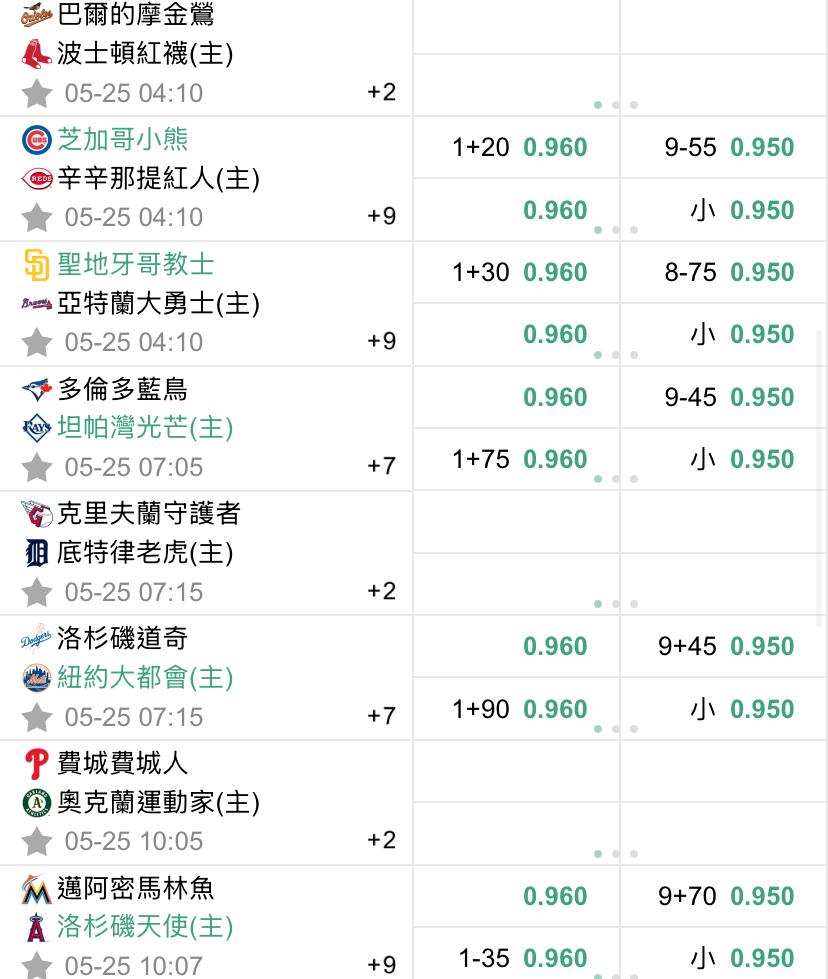This screenshot has height=979, width=828.
Task: Click page dots under Padres odds
Action: click(x=616, y=355)
